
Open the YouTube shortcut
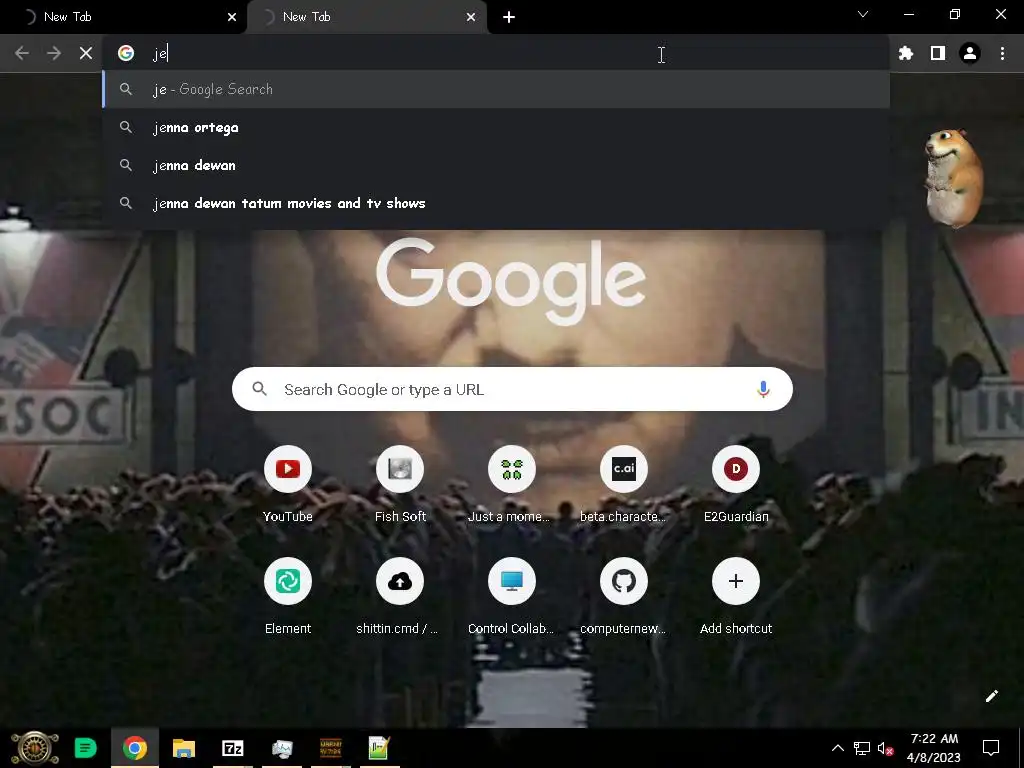[x=287, y=485]
